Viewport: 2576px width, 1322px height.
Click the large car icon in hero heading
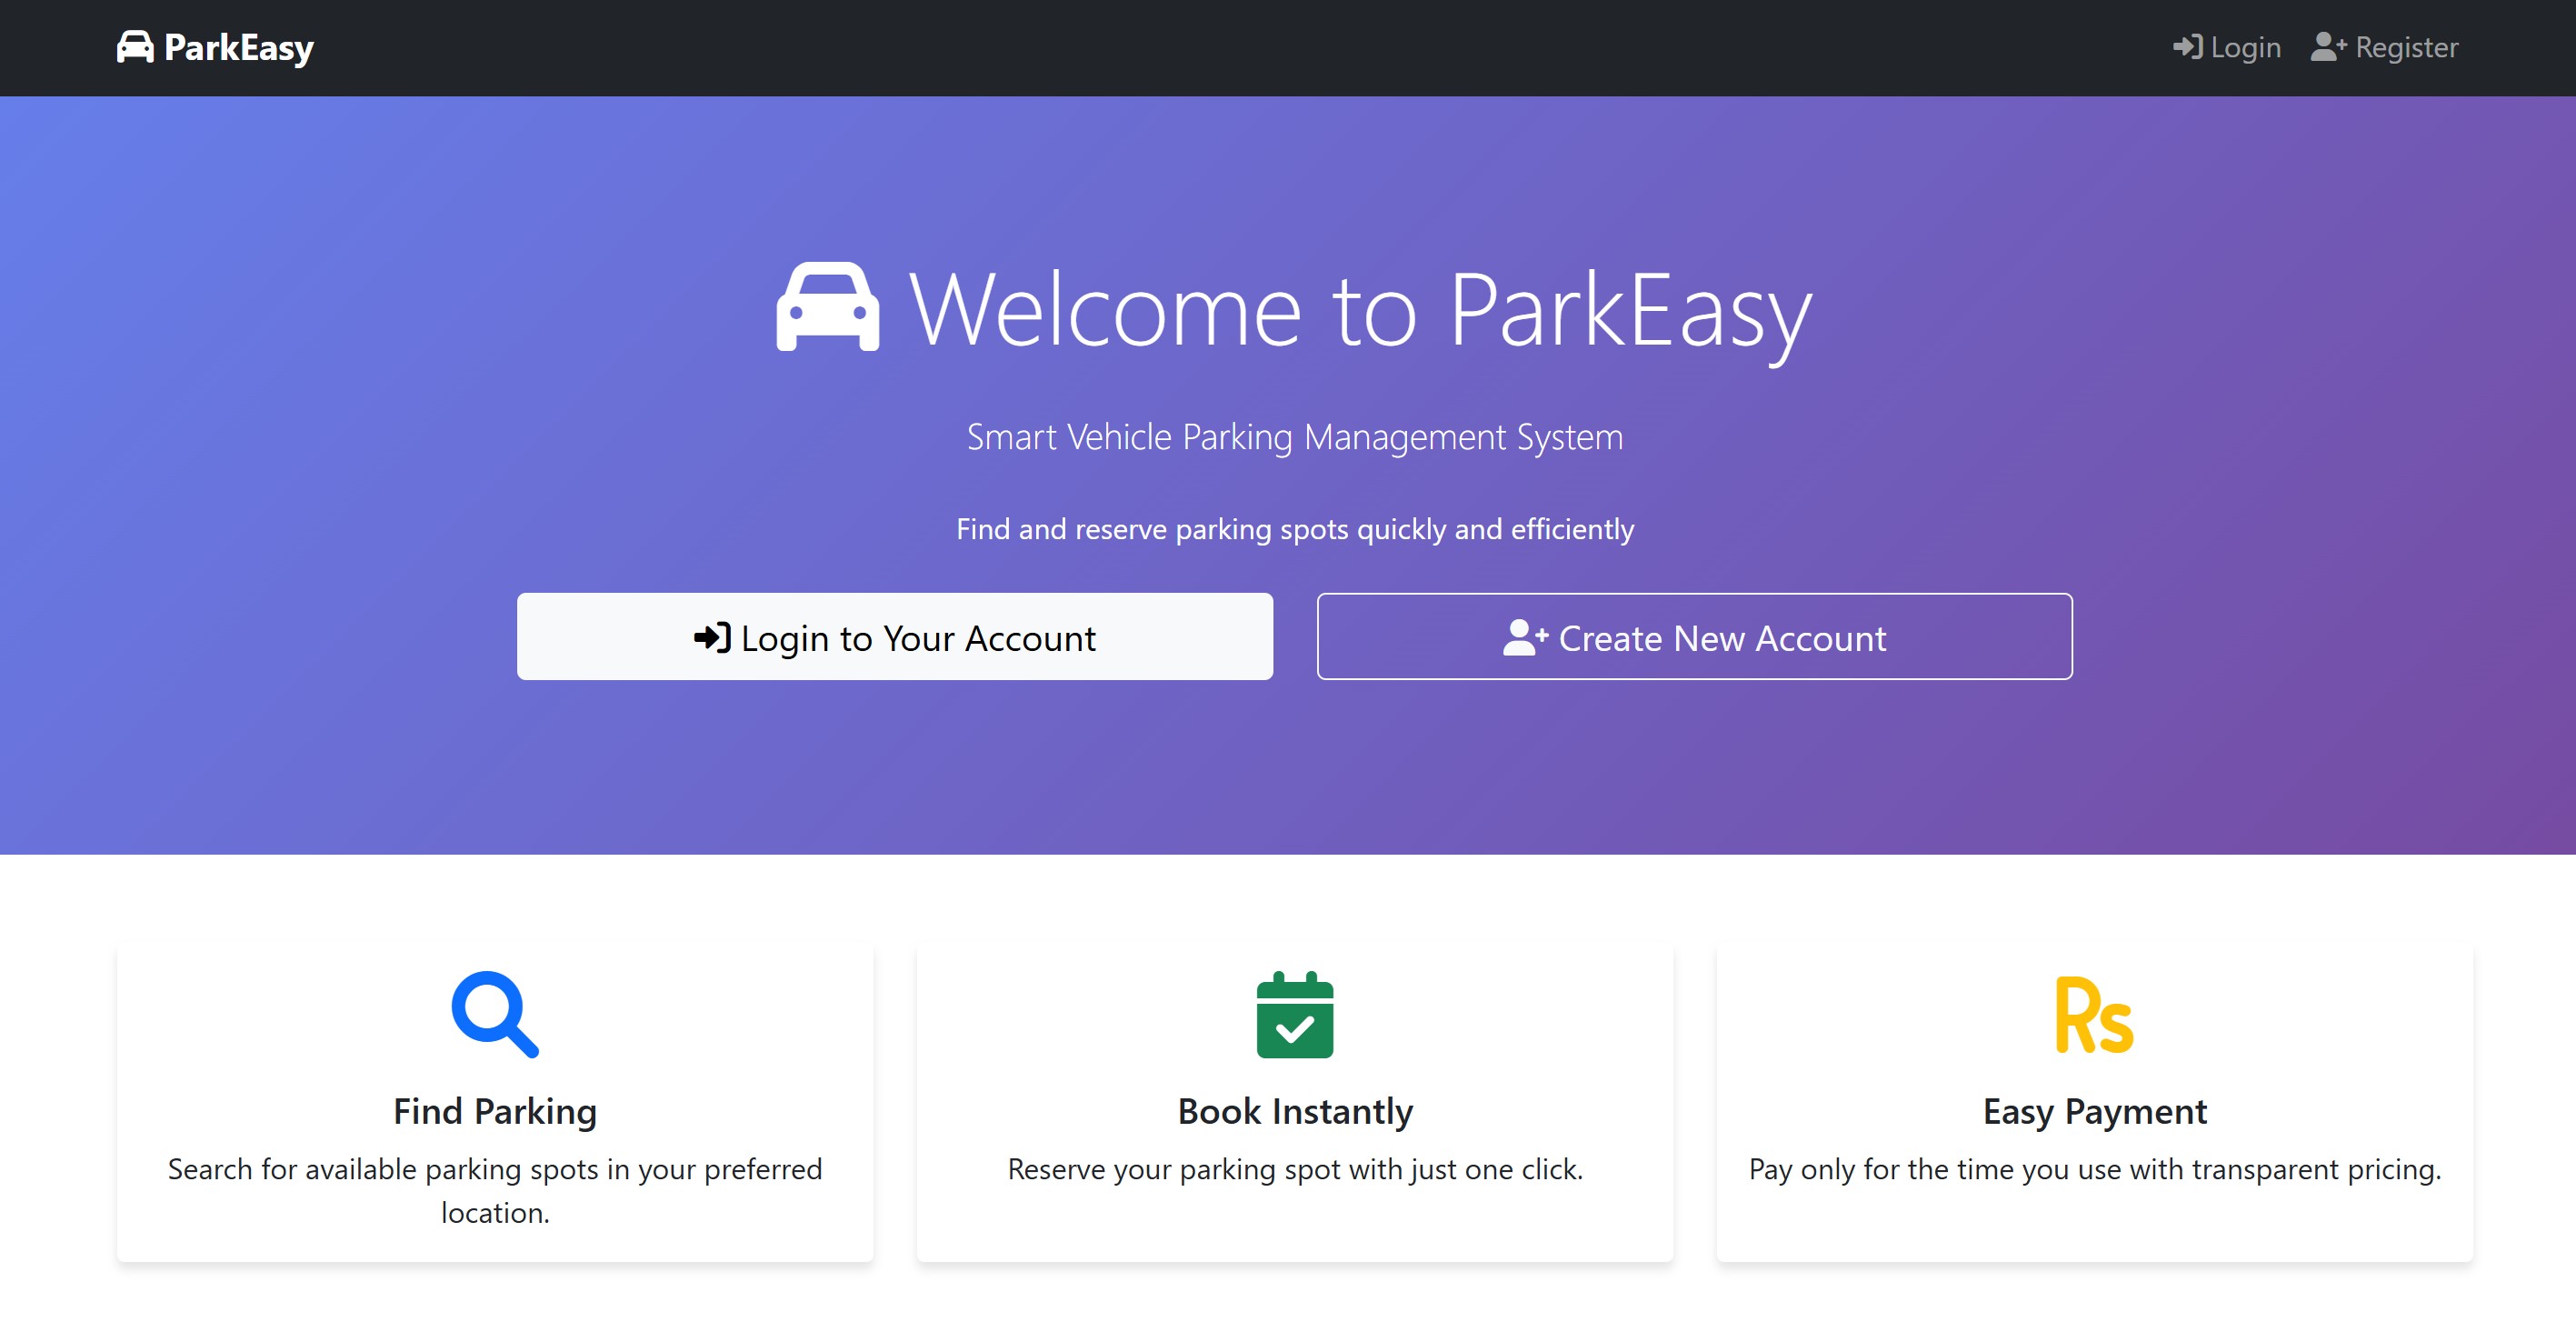[x=828, y=307]
